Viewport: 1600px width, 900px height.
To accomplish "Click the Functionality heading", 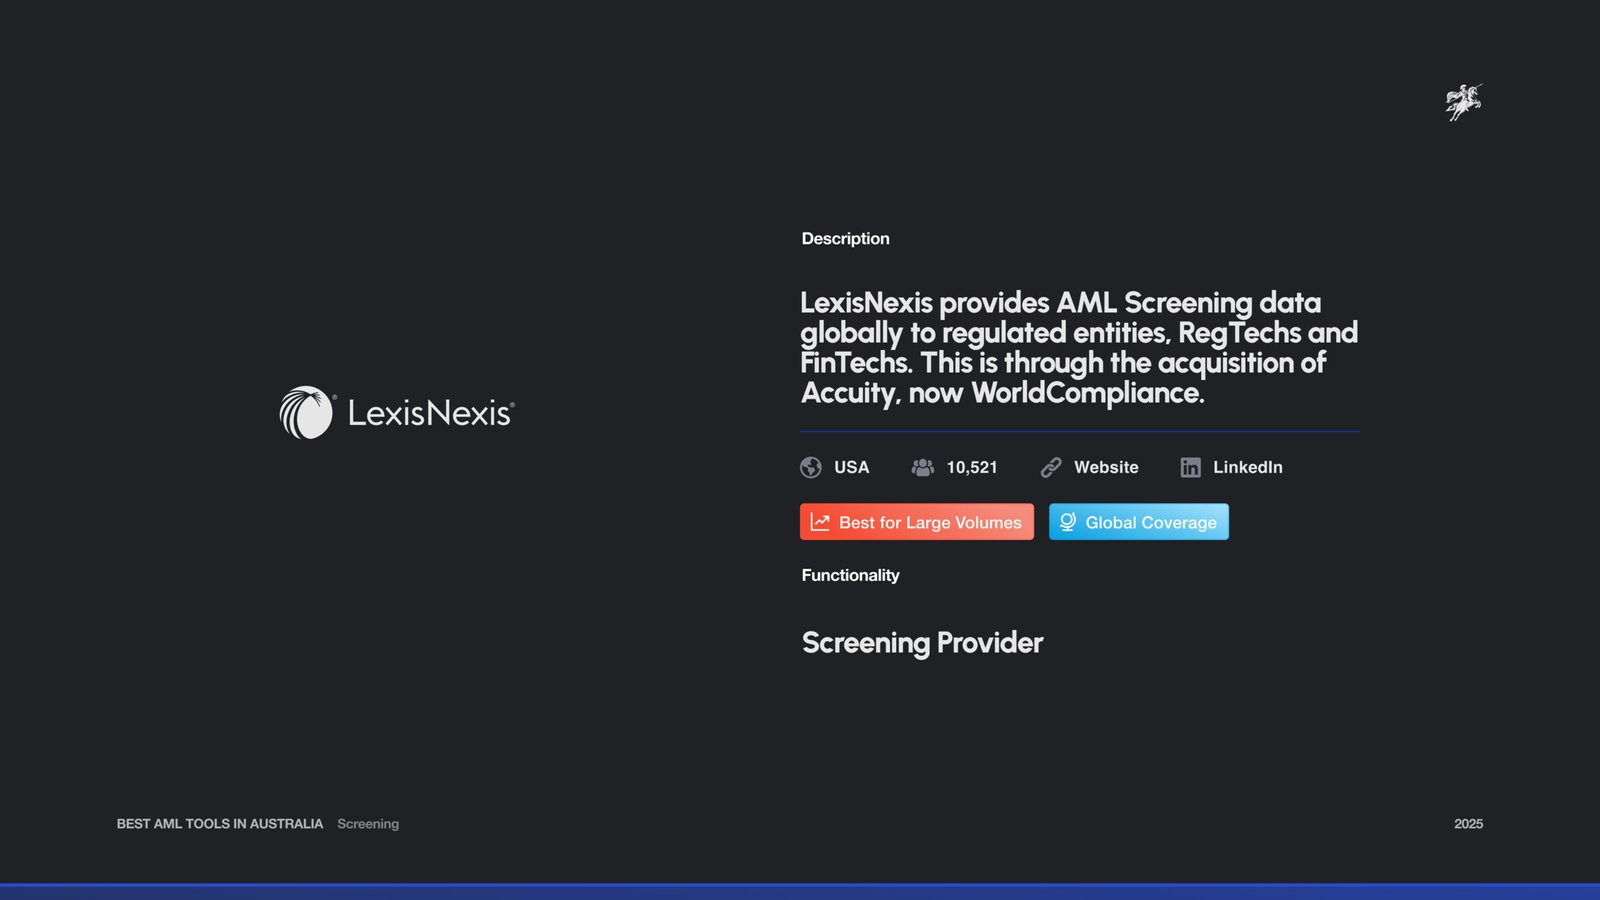I will pyautogui.click(x=850, y=575).
